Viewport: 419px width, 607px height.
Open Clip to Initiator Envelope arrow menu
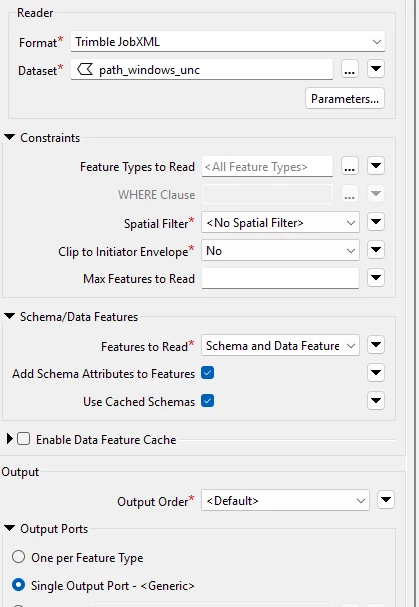(376, 250)
